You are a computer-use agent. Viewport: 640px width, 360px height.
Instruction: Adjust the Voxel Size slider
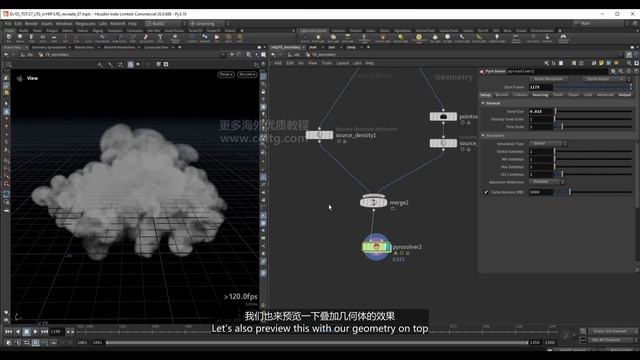593,111
